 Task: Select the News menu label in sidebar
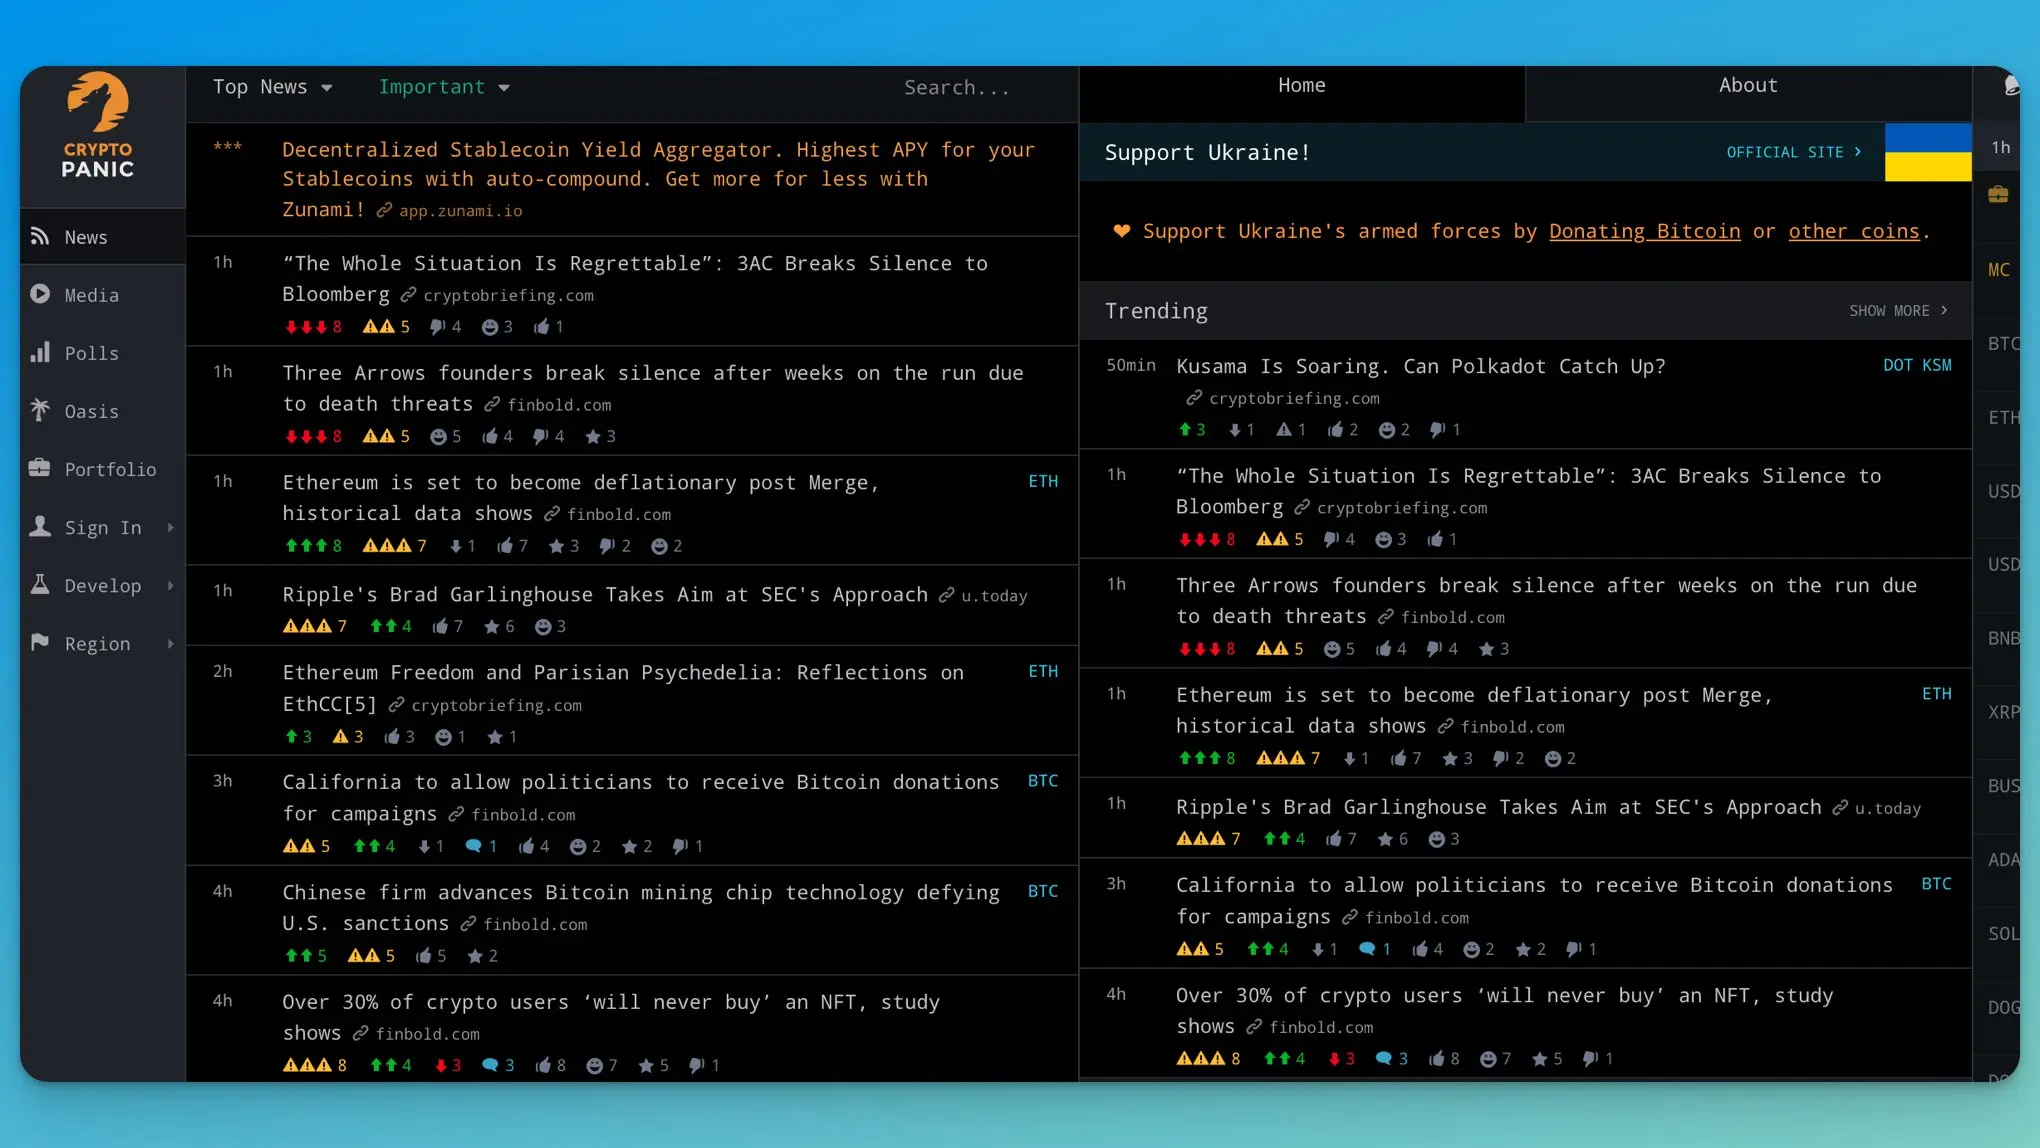pyautogui.click(x=86, y=237)
